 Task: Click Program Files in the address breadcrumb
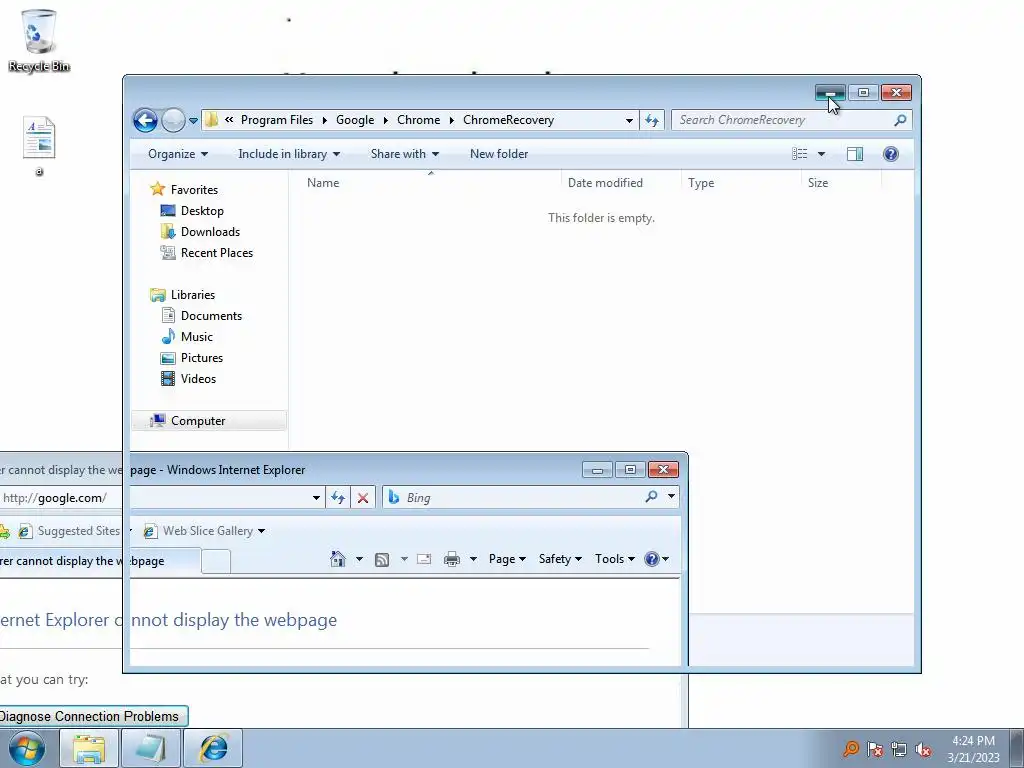coord(277,120)
